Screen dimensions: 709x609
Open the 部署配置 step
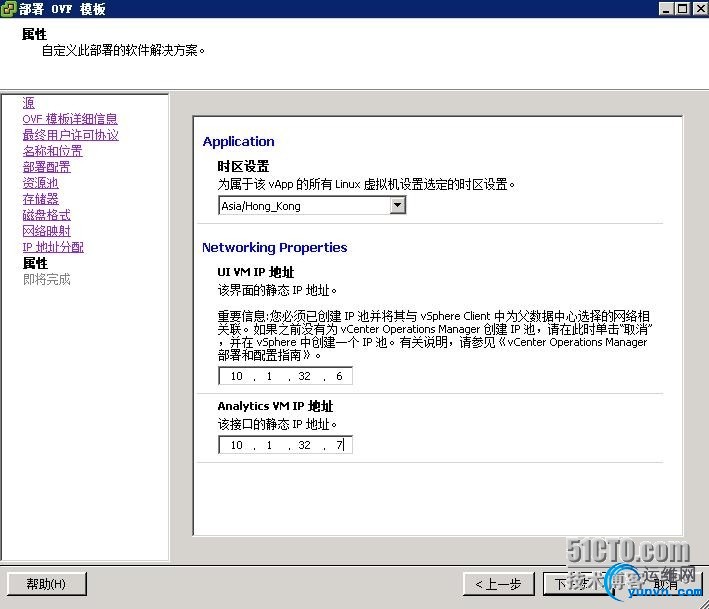(x=47, y=167)
